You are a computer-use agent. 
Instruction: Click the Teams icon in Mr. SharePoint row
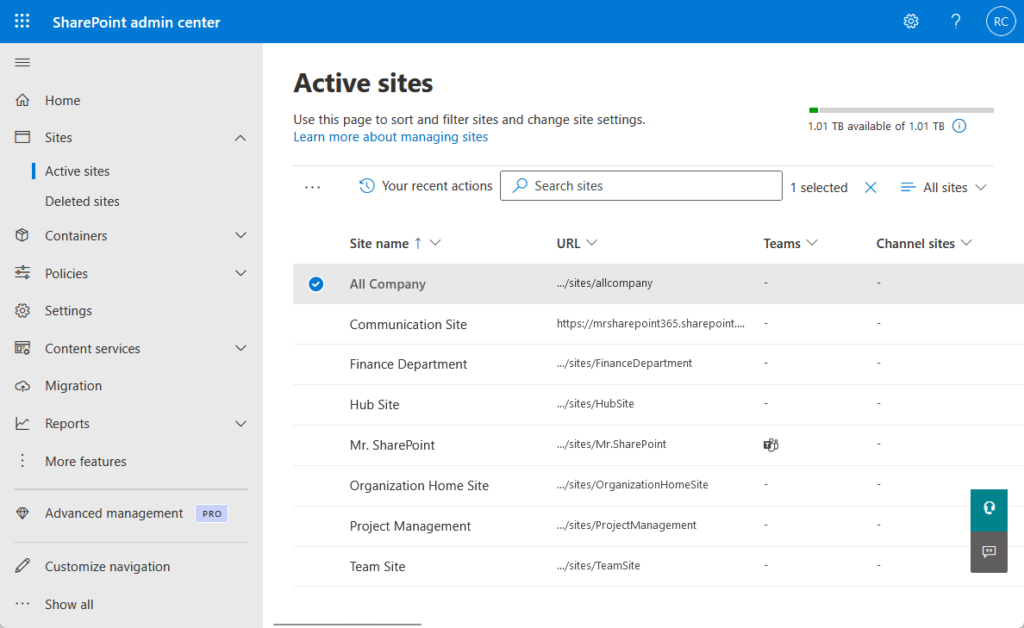point(771,445)
